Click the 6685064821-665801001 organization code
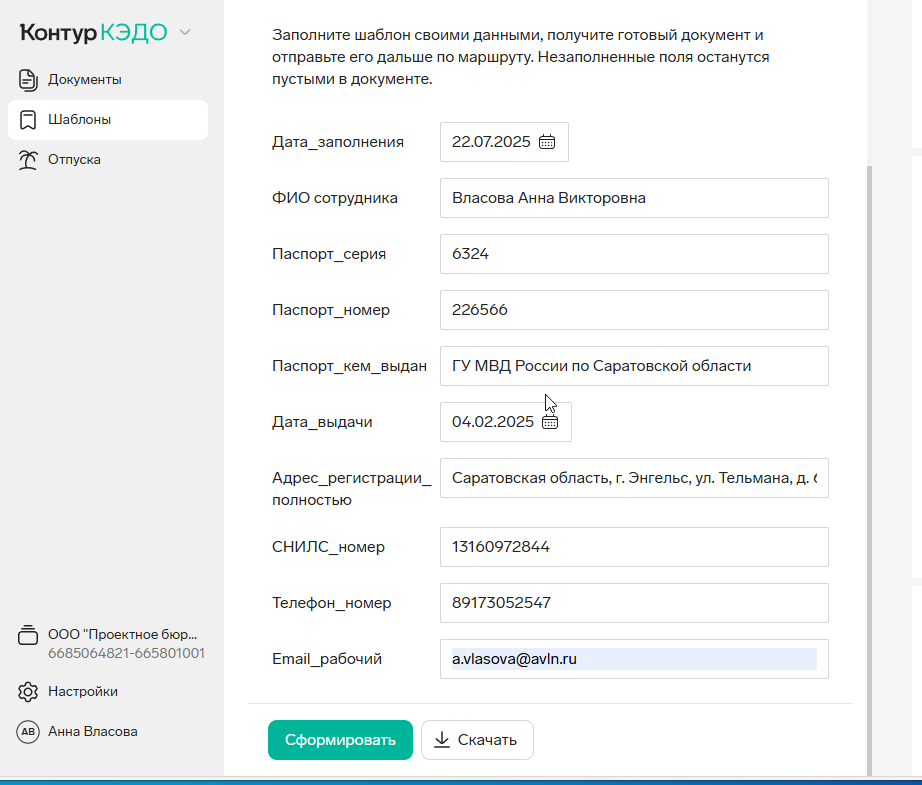The image size is (922, 785). 126,653
